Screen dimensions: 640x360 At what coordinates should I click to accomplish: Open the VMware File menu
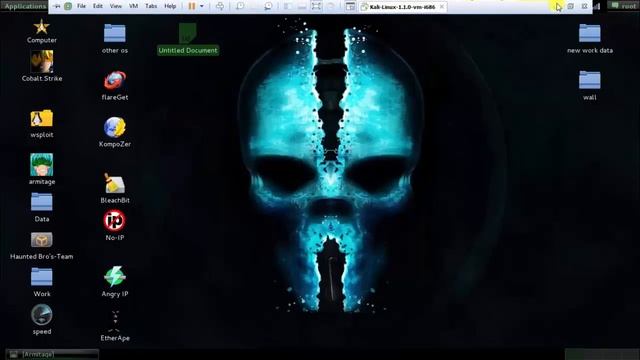82,6
